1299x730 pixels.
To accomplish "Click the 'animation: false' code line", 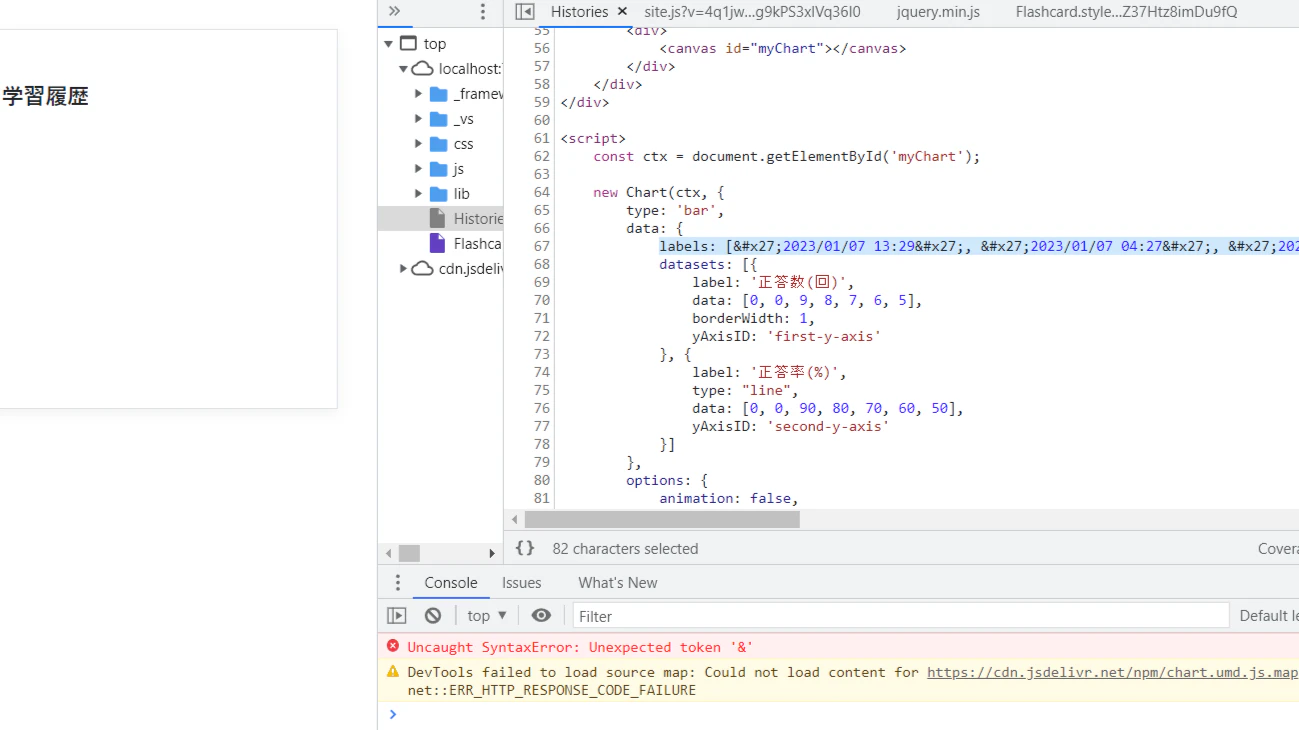I will coord(728,498).
